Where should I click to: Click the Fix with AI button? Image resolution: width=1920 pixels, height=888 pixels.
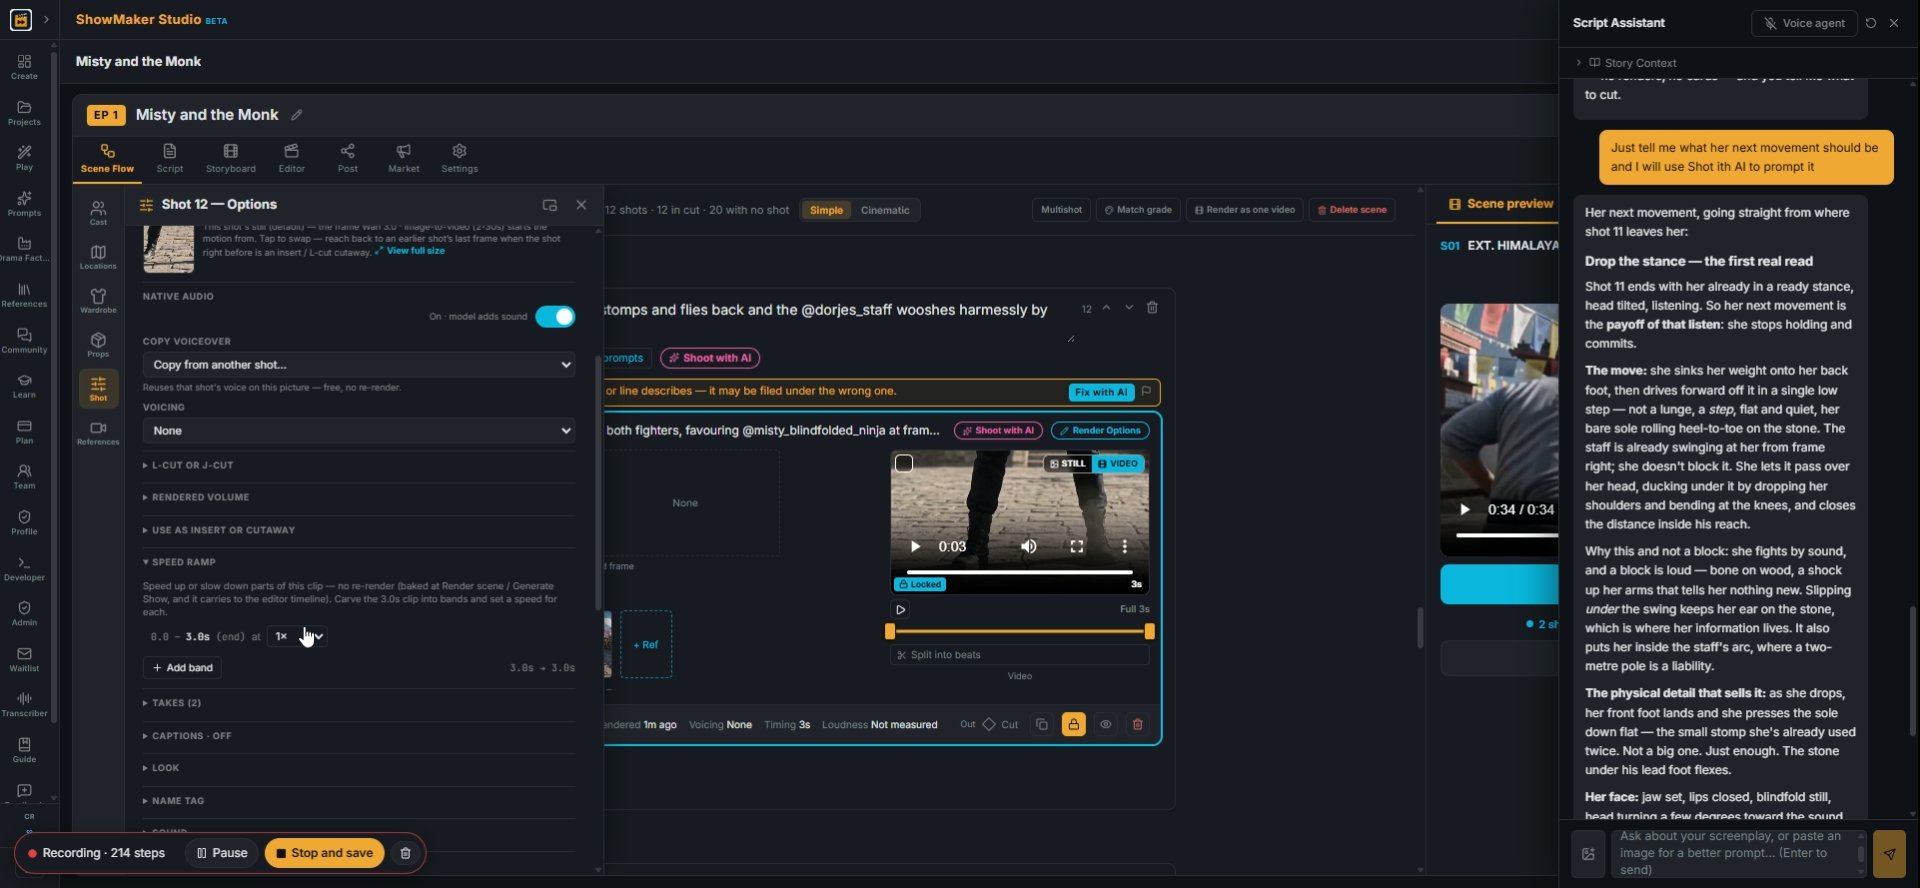click(x=1101, y=393)
